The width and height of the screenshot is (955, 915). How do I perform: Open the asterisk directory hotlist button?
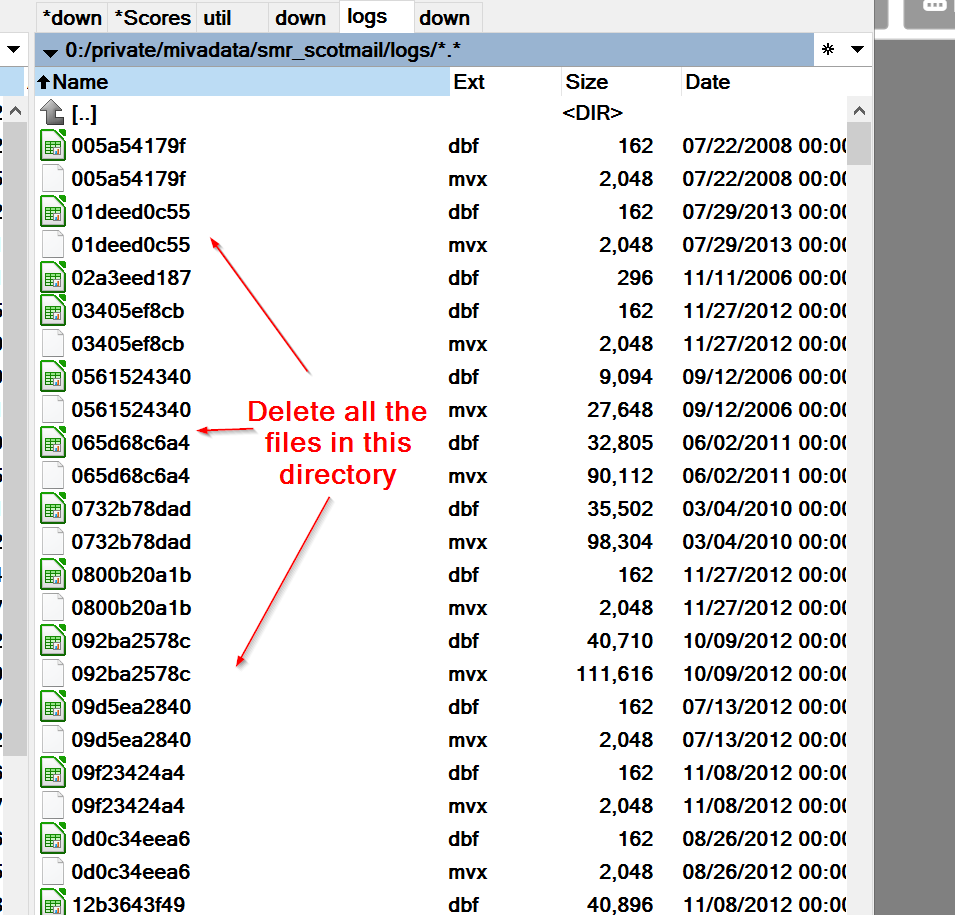pyautogui.click(x=827, y=49)
